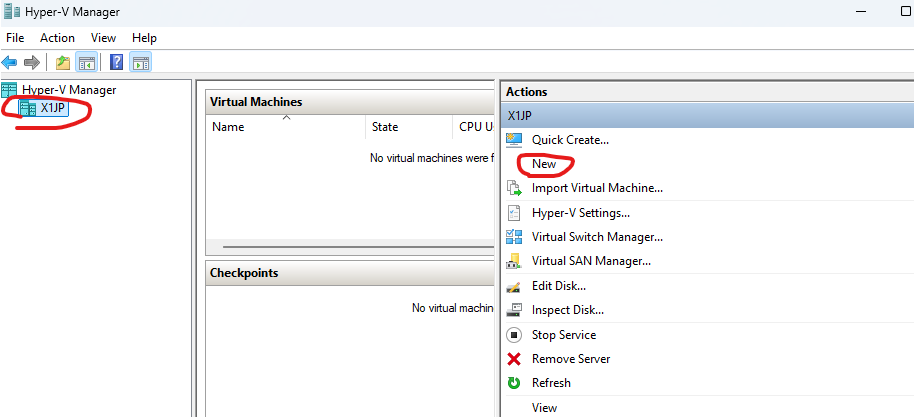Open Virtual Switch Manager icon
The width and height of the screenshot is (914, 417).
tap(514, 237)
